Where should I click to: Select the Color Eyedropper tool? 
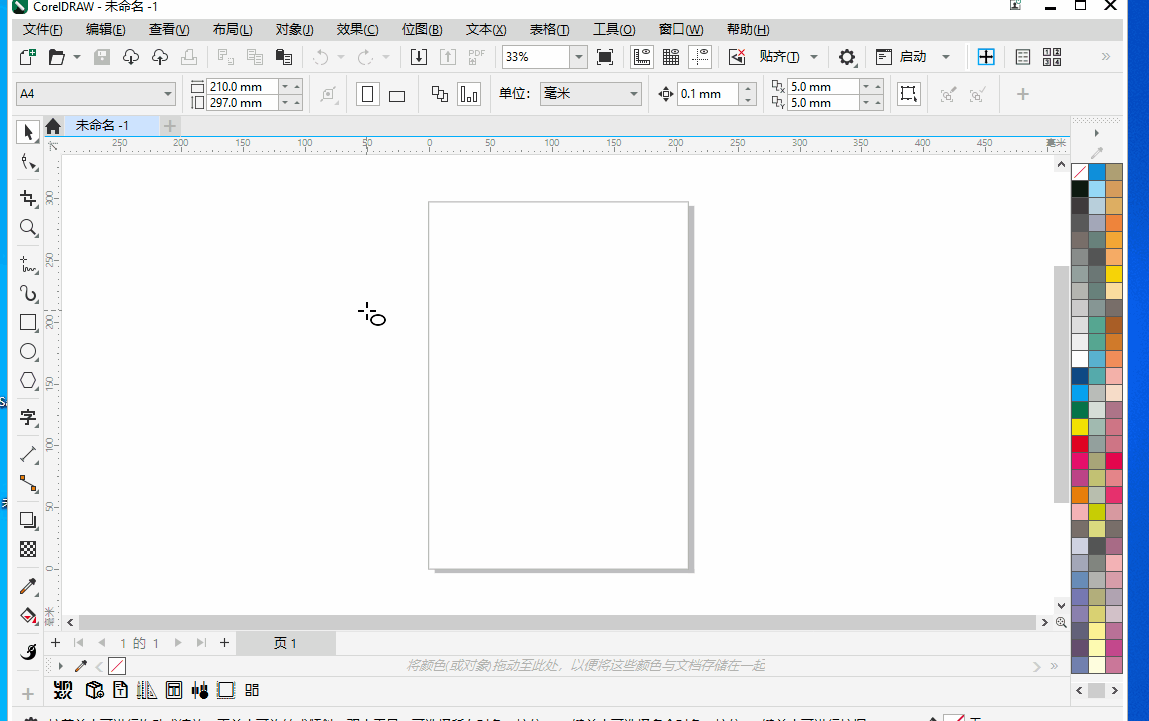click(28, 586)
